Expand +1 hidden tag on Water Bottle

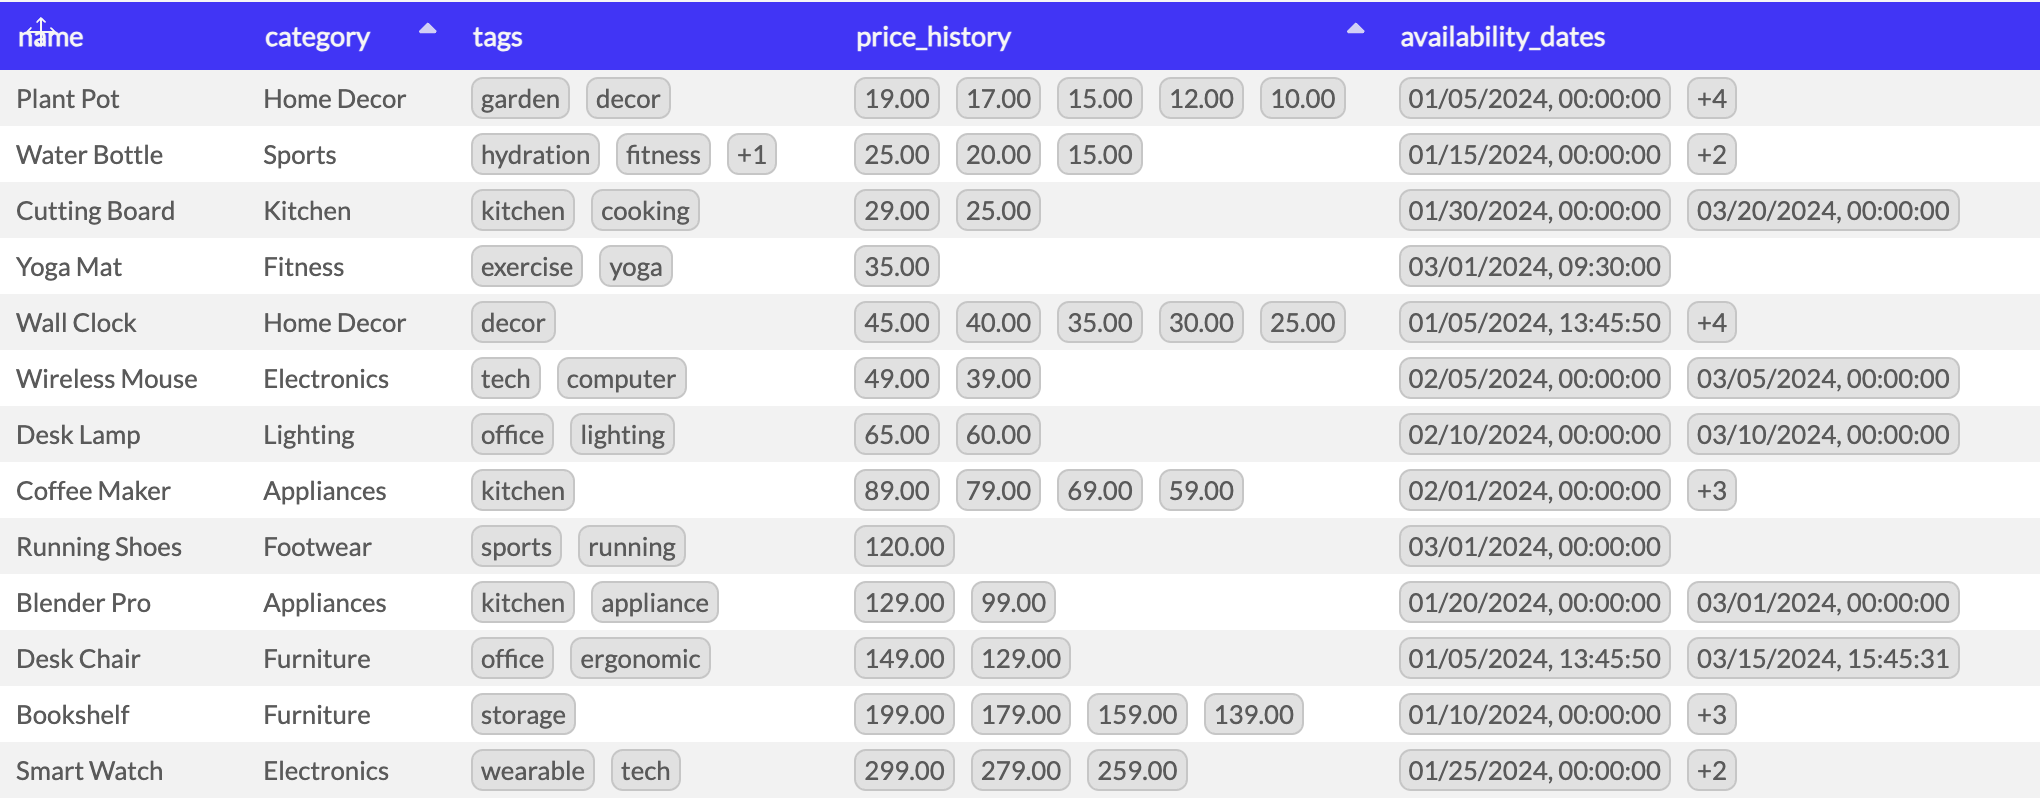[751, 155]
